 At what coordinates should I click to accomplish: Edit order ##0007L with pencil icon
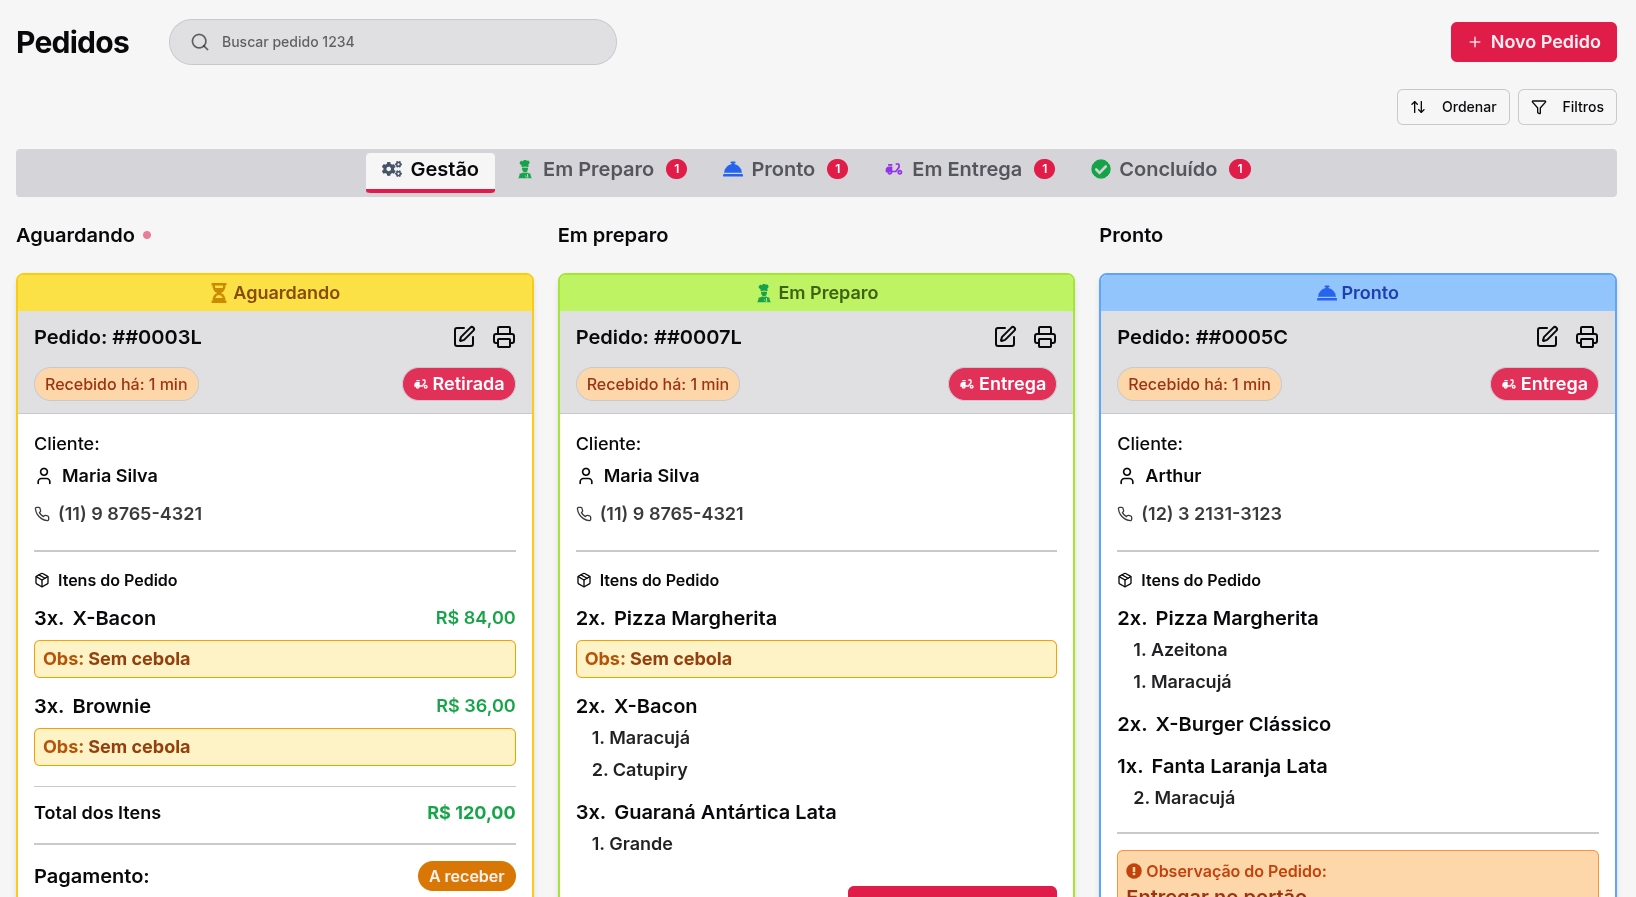point(1005,337)
